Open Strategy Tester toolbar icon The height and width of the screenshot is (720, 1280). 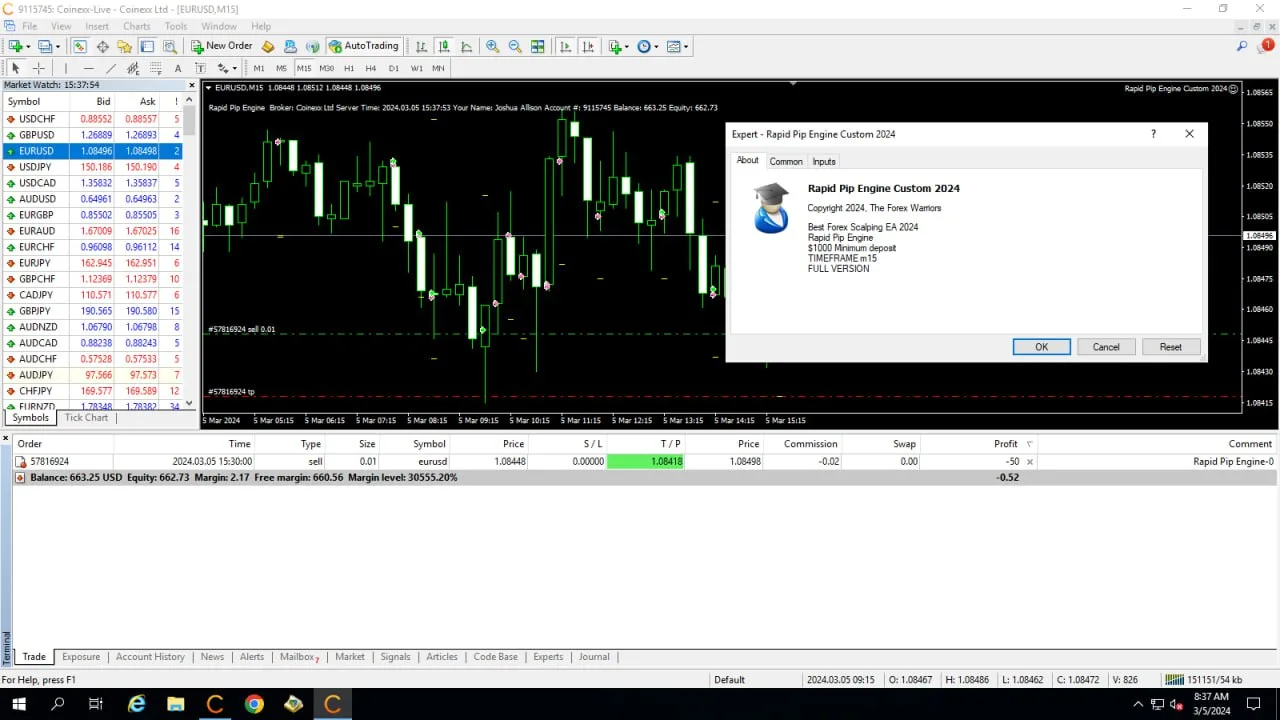(170, 46)
